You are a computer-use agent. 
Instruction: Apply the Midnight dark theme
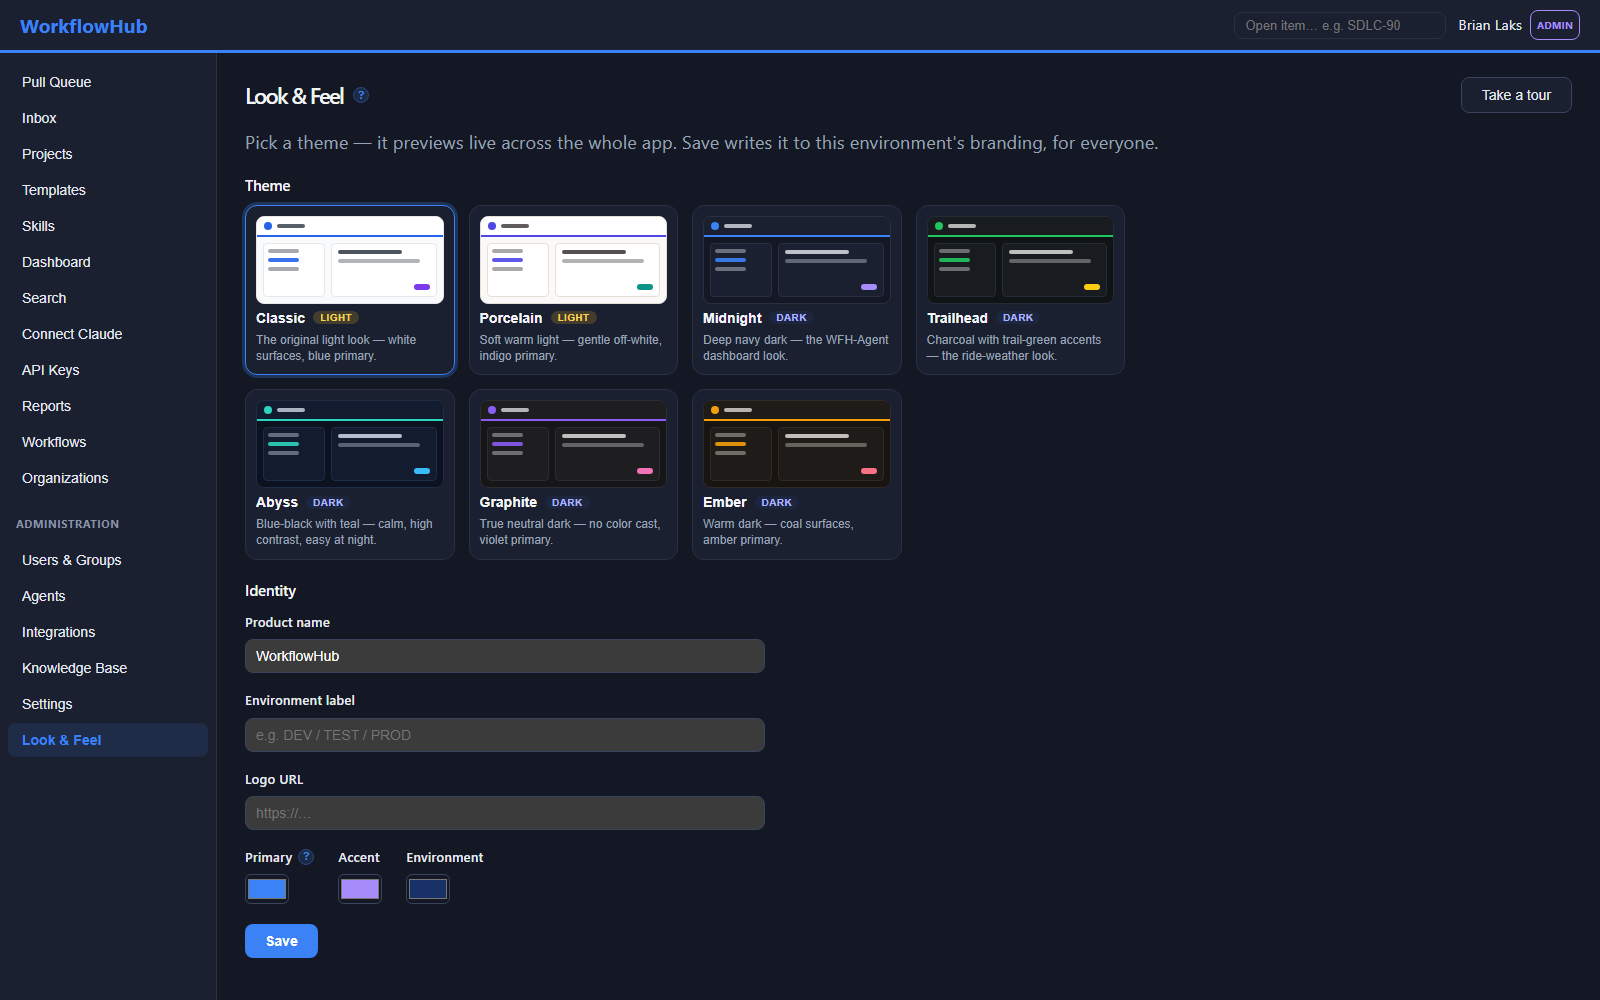pos(797,290)
